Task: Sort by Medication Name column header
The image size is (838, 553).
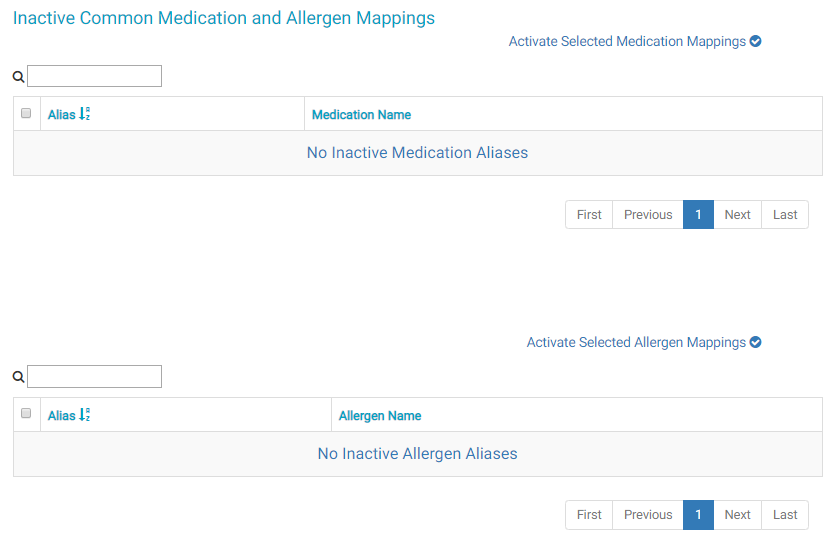Action: click(361, 115)
